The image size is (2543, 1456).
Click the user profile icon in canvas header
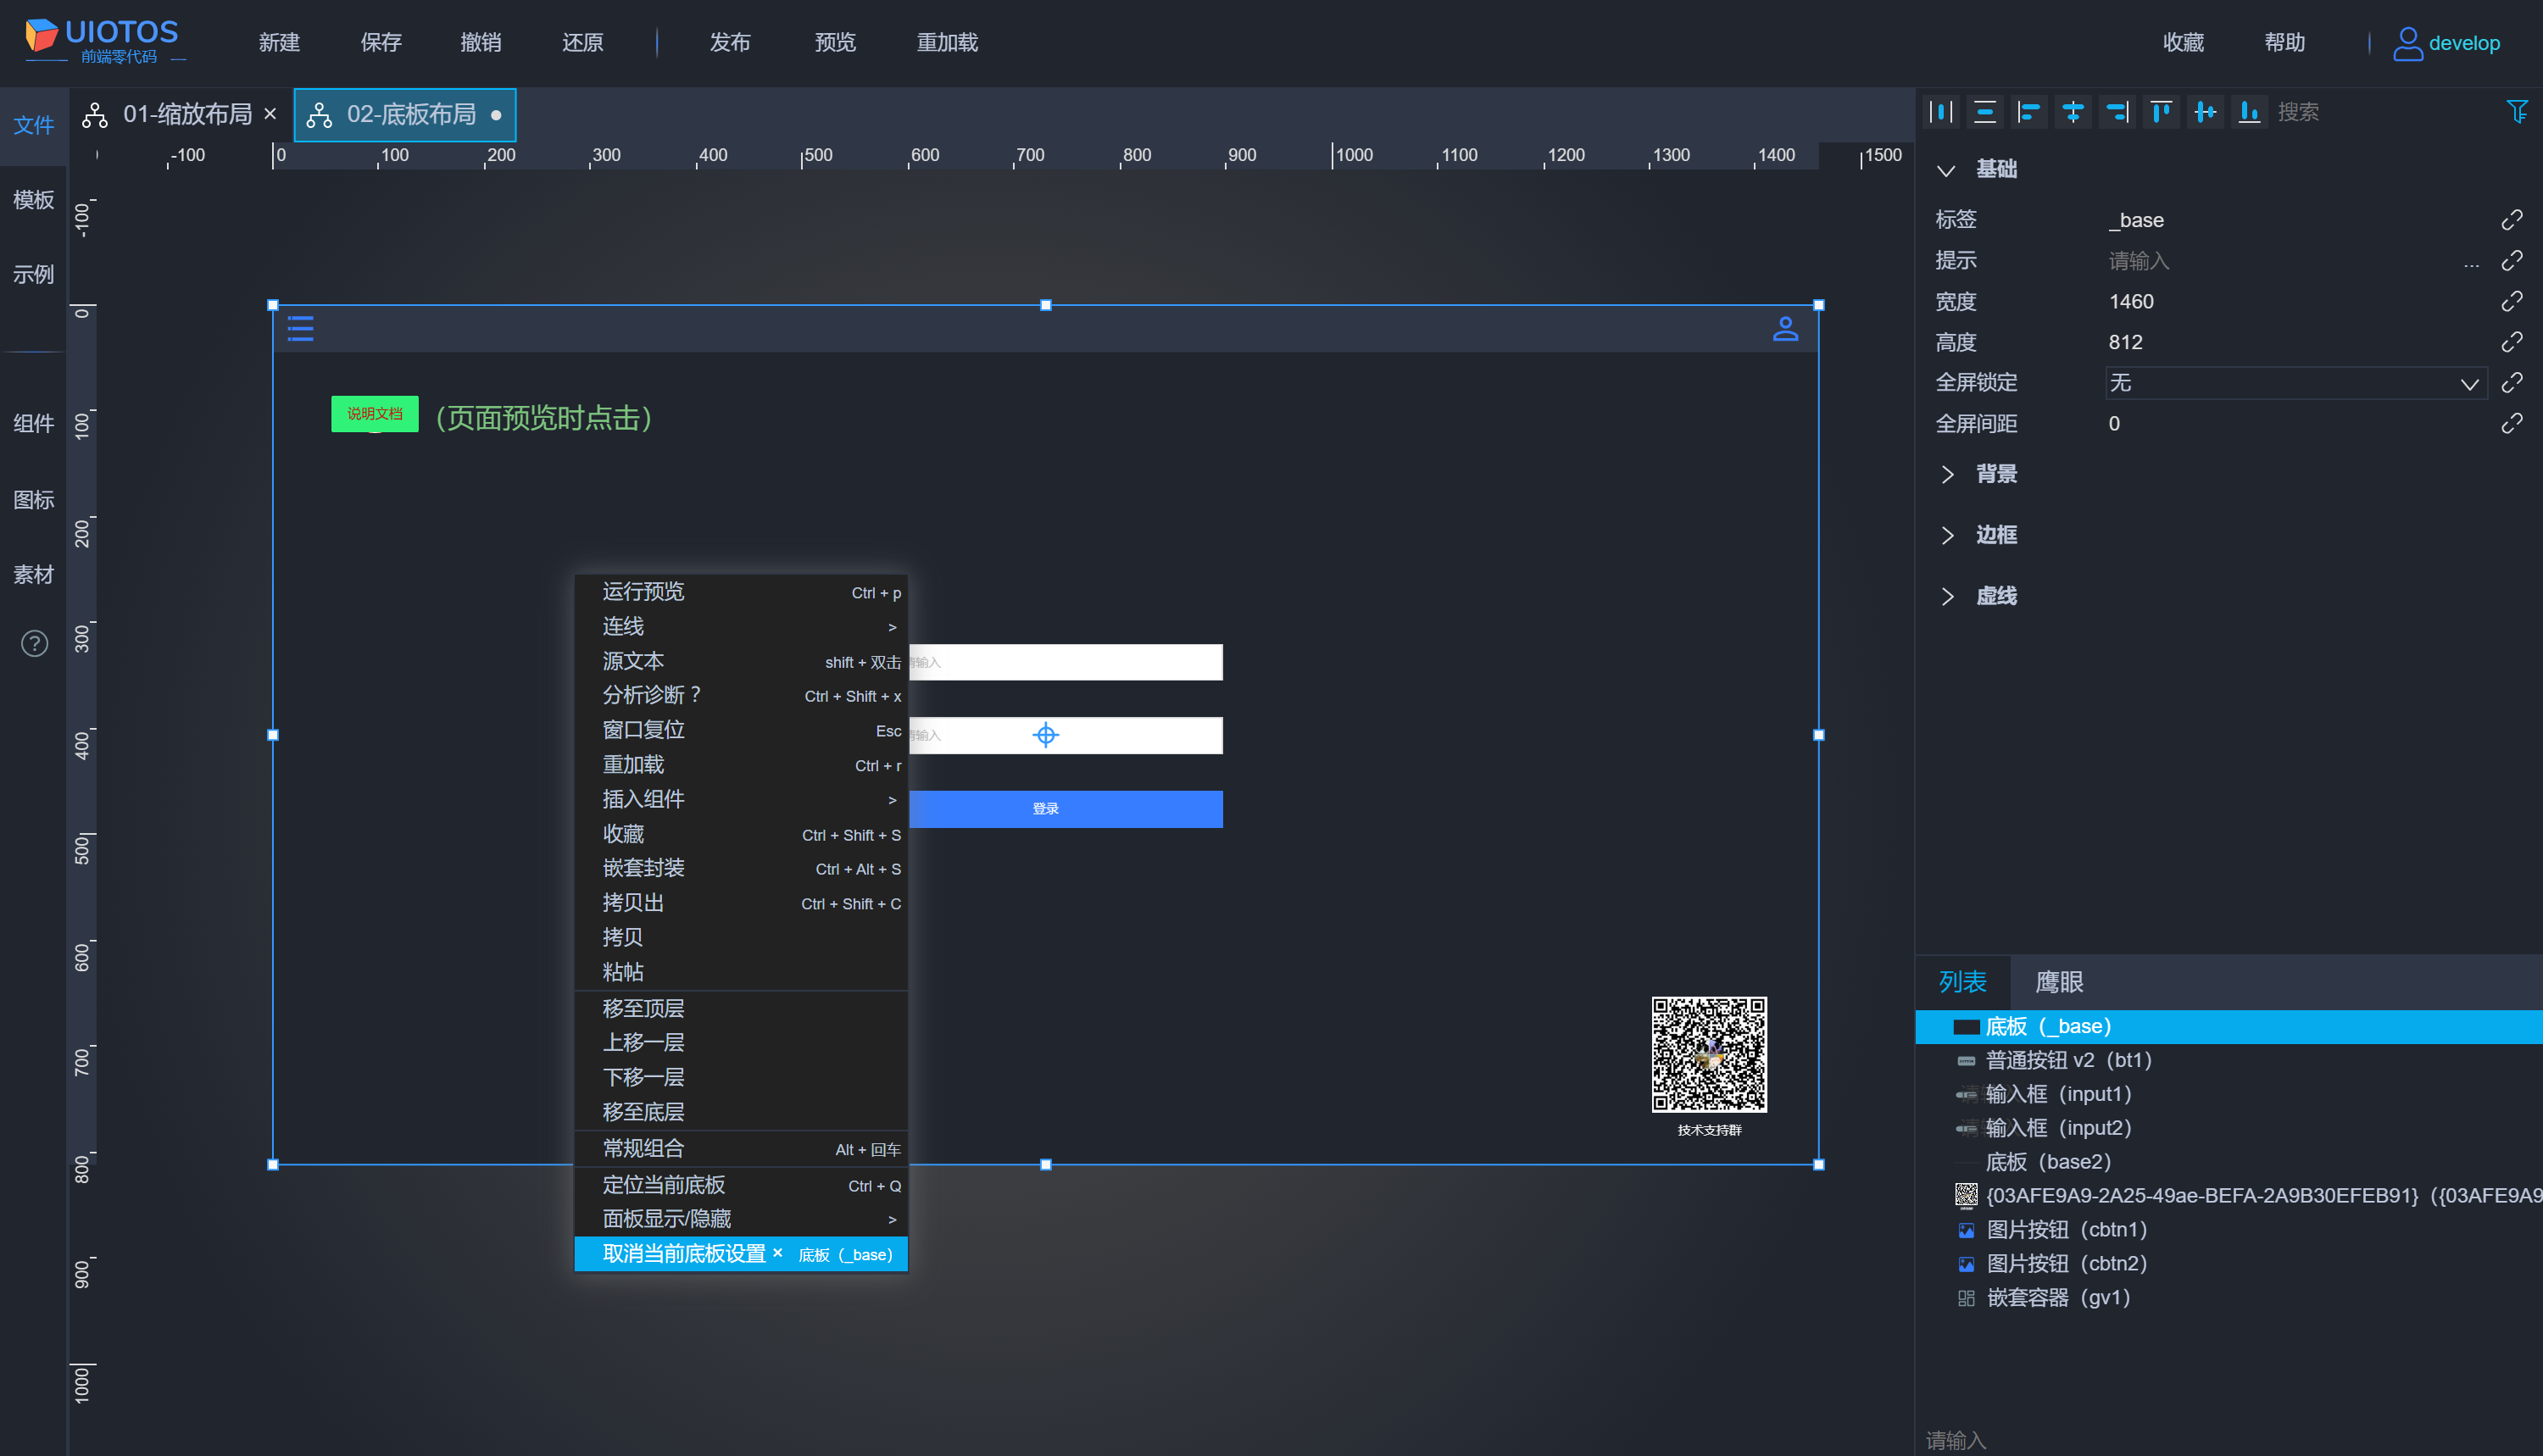[x=1785, y=329]
